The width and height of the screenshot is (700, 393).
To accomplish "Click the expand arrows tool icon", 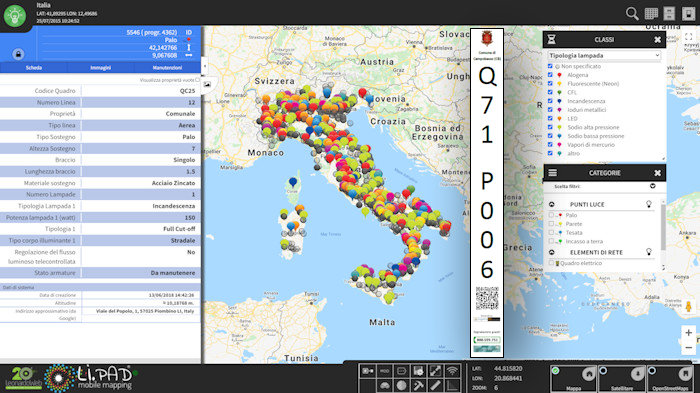I will [x=435, y=371].
